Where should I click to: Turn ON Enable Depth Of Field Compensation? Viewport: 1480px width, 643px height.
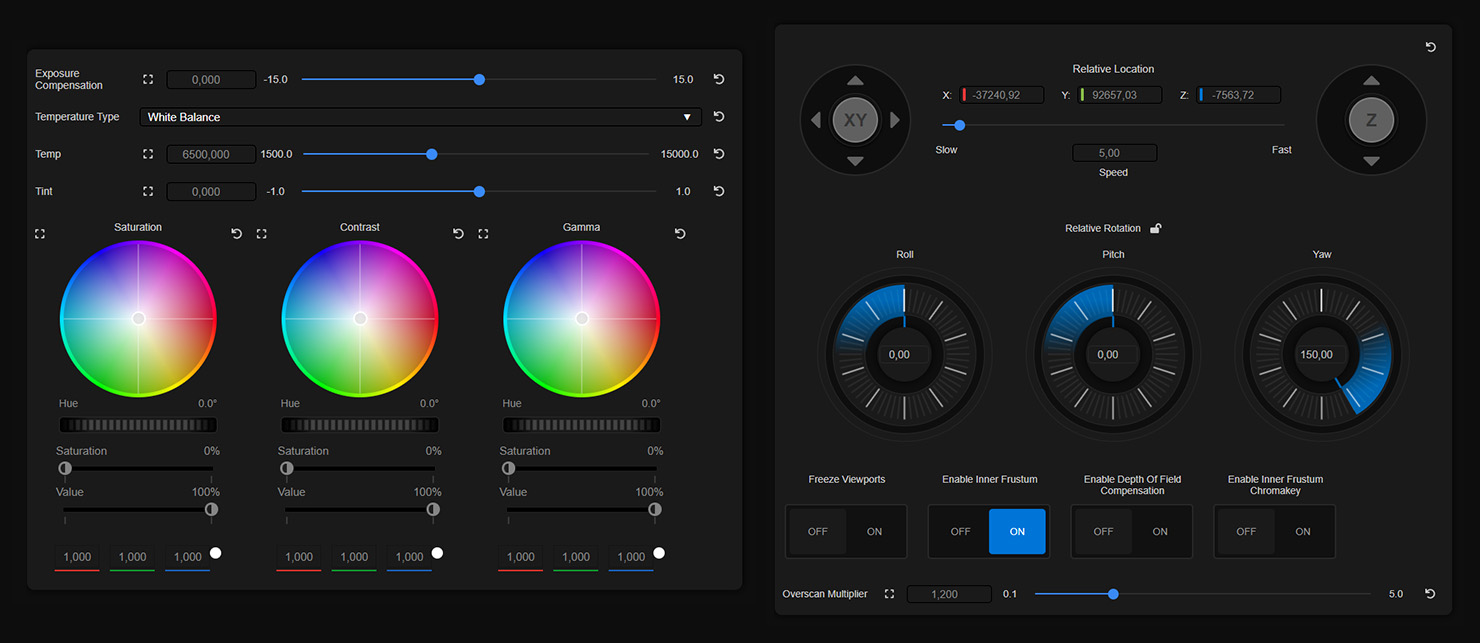click(1160, 532)
